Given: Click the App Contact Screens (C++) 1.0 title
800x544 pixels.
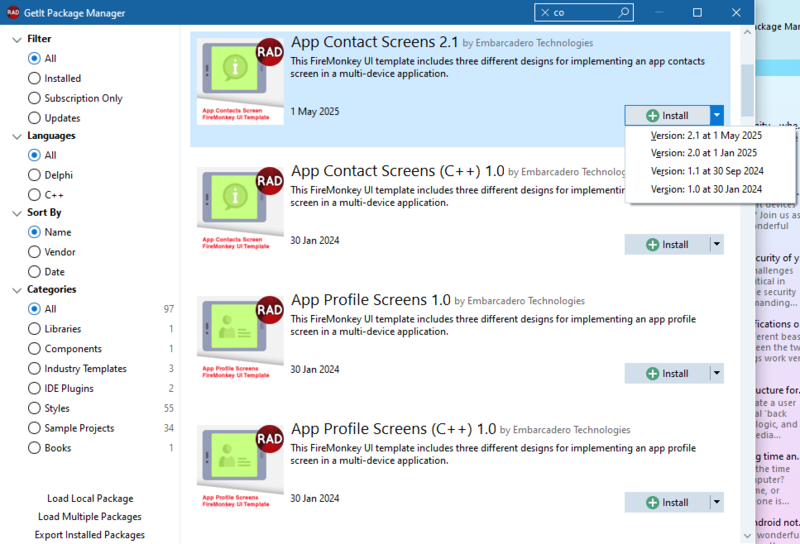Looking at the screenshot, I should click(397, 171).
